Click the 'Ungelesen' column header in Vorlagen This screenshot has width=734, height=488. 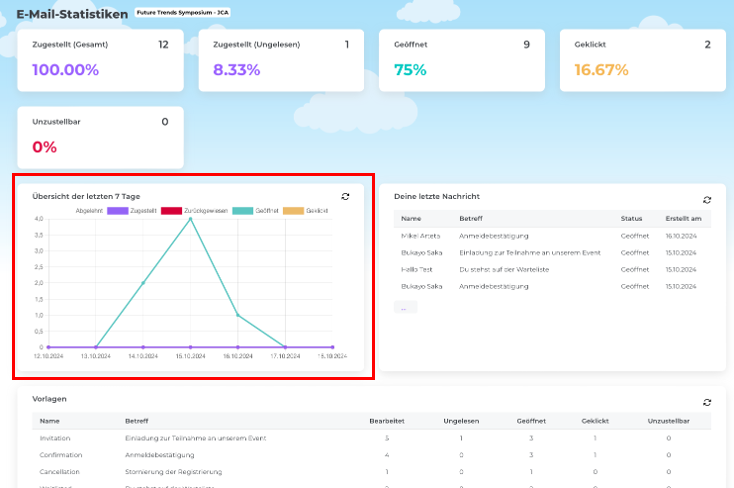click(x=461, y=421)
